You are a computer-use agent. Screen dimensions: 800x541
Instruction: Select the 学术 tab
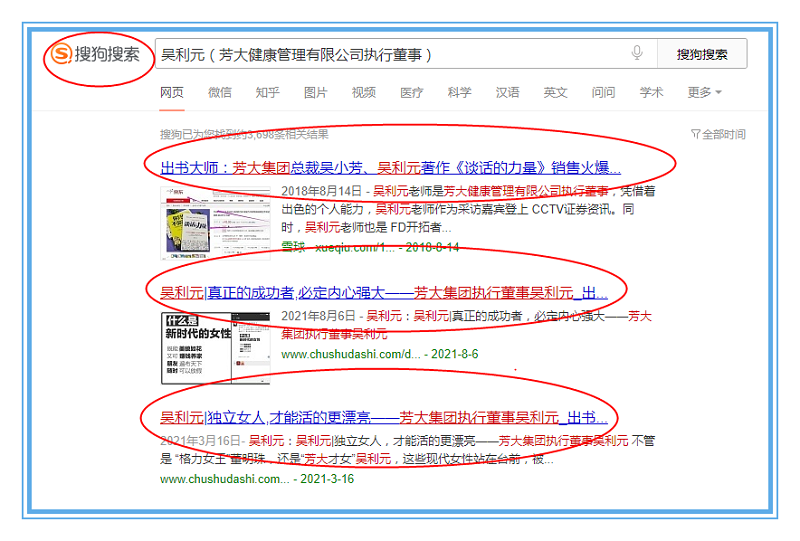(x=651, y=93)
